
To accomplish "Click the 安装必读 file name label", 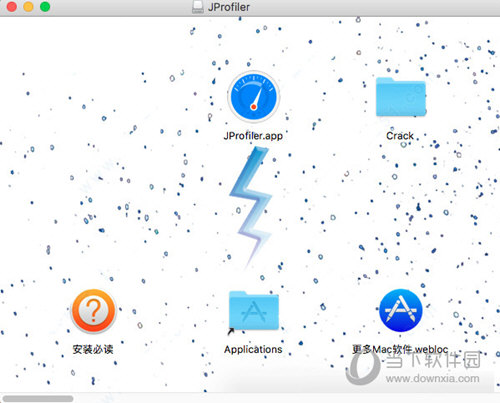I will tap(93, 349).
